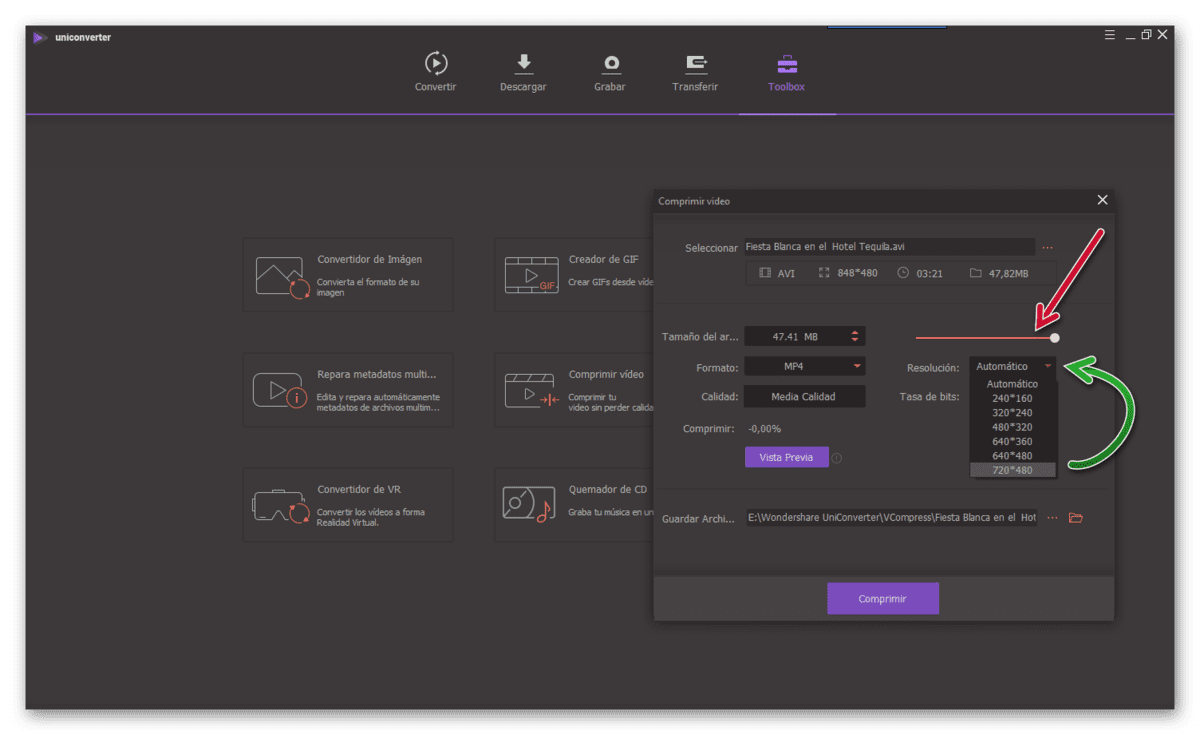Click the Comprimir button
1200x735 pixels.
click(x=883, y=599)
